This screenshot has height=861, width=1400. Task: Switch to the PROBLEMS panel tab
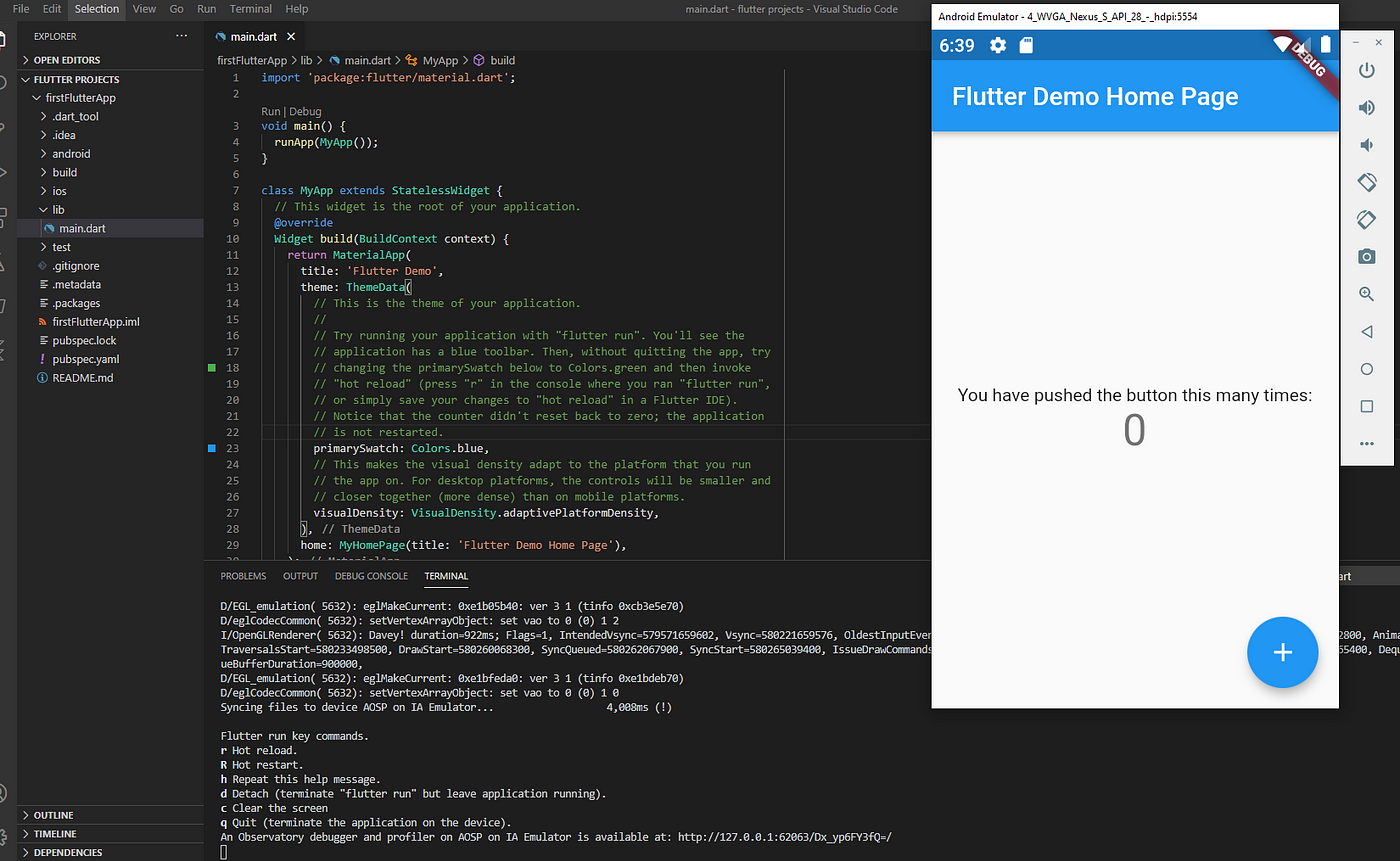tap(243, 576)
